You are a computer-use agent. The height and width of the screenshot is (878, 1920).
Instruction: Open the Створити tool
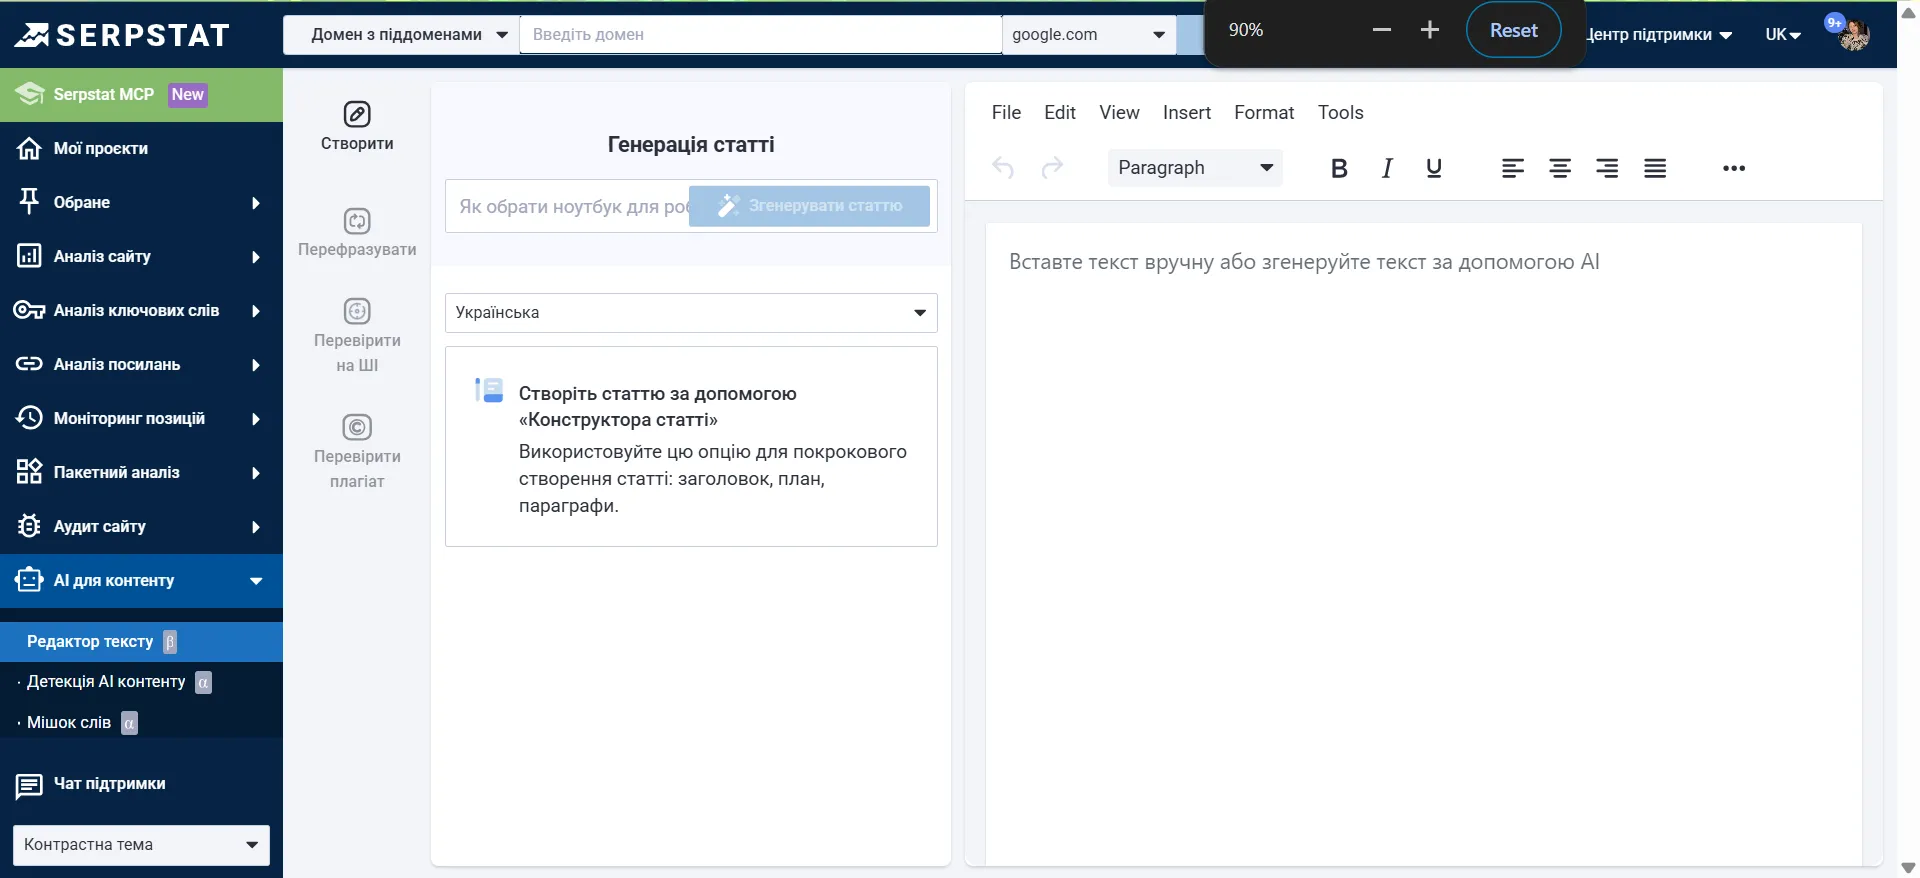[357, 126]
